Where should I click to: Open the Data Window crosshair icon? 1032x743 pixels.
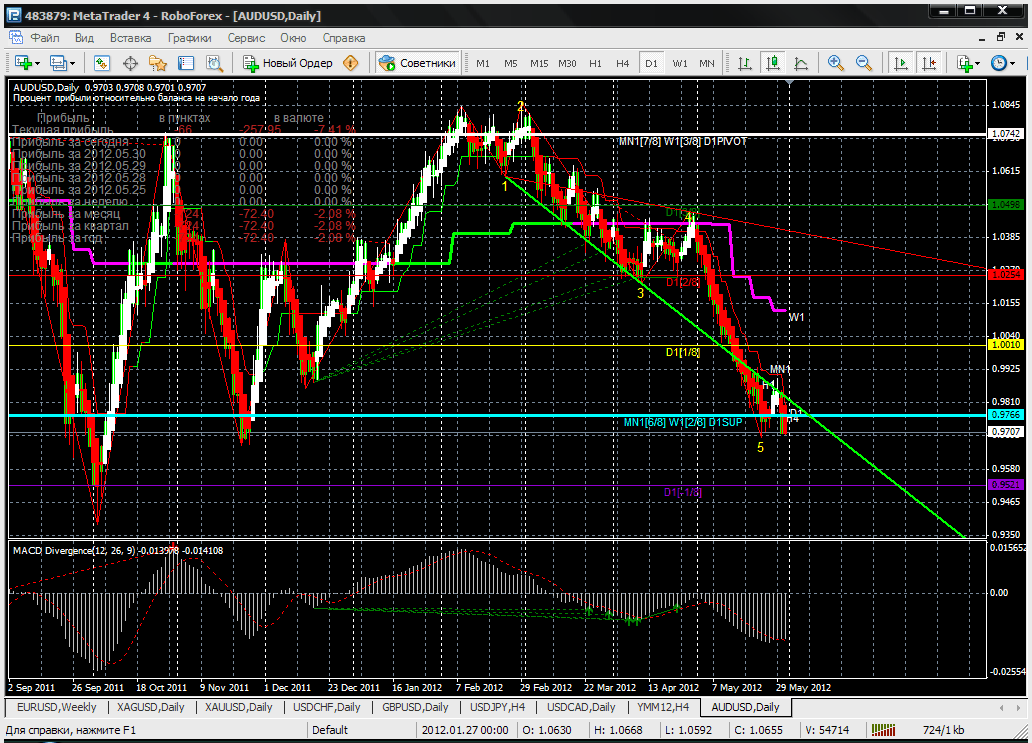point(130,63)
